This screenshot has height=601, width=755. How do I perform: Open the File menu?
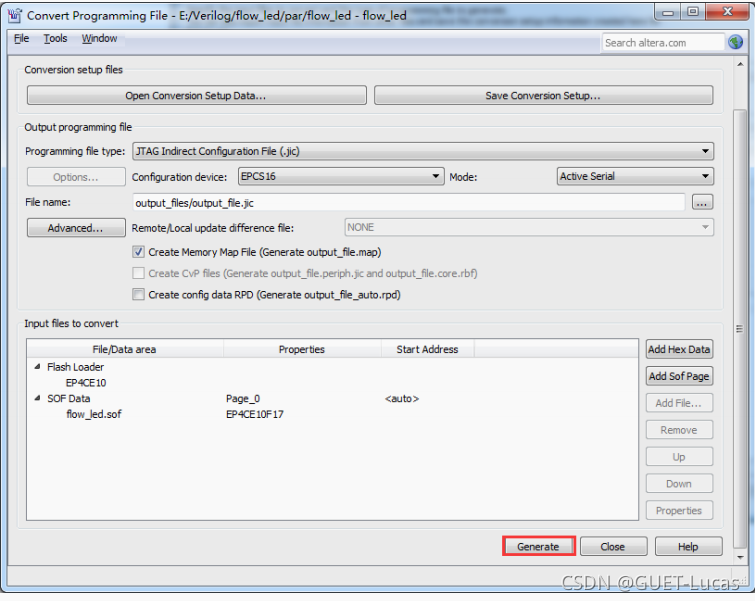21,39
